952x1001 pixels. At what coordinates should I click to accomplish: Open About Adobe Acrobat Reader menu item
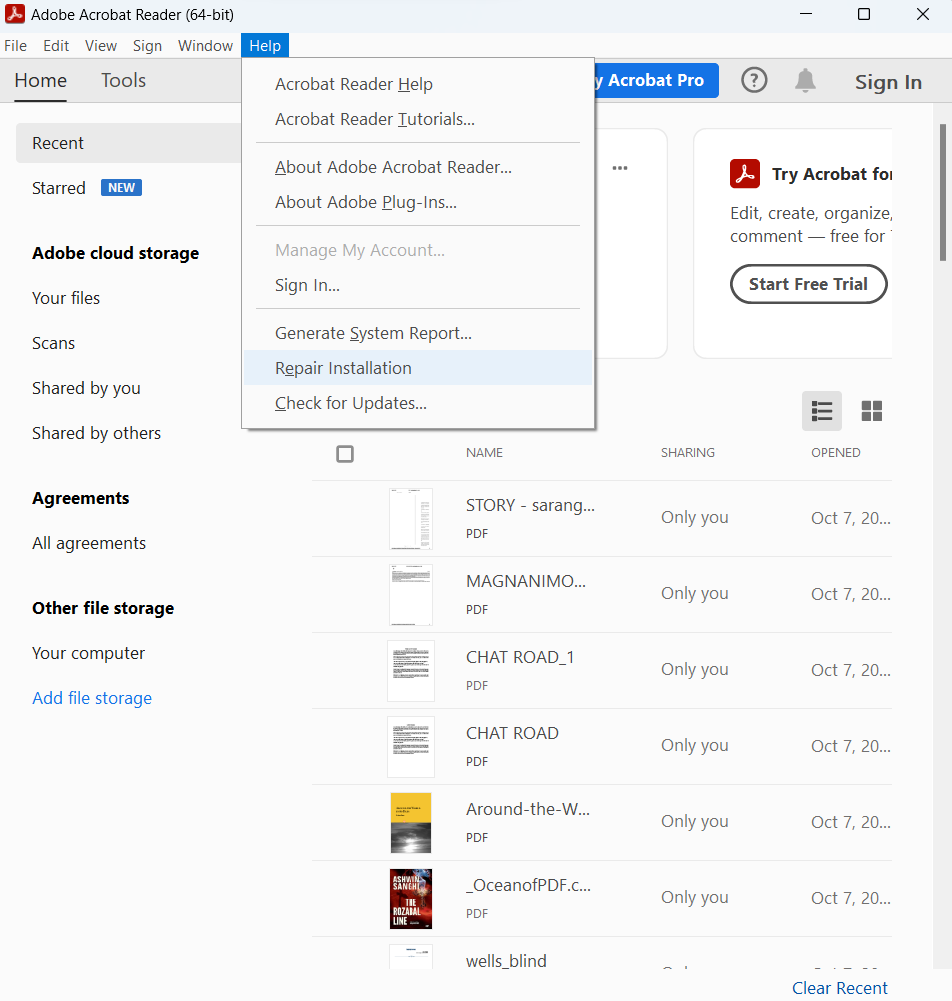(x=393, y=167)
